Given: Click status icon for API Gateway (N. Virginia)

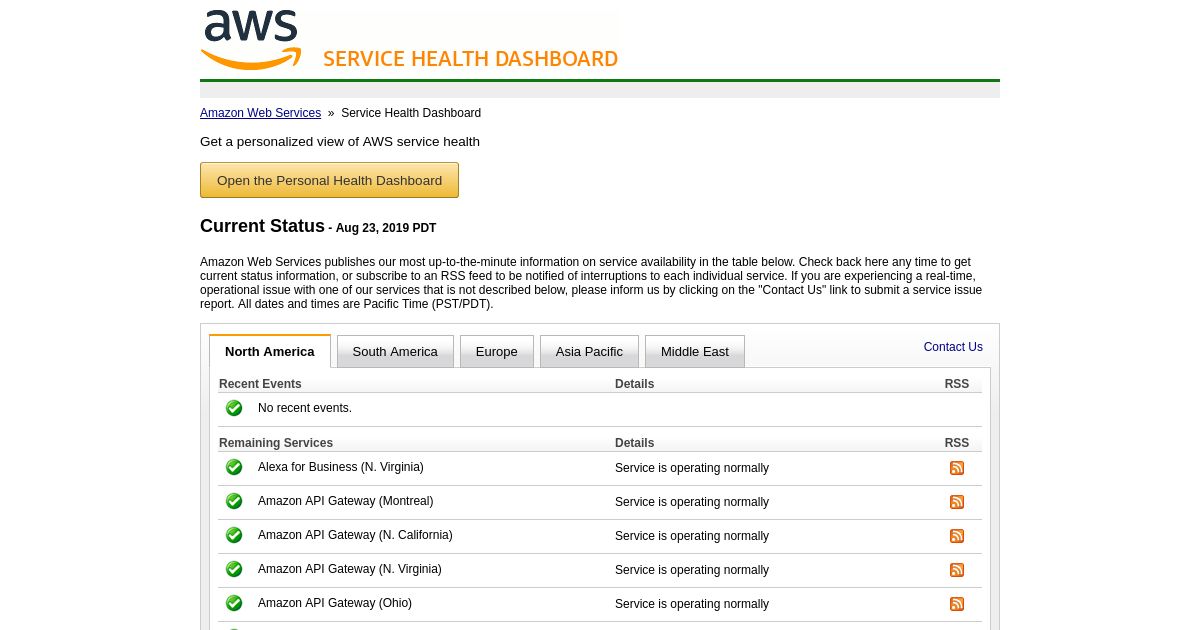Looking at the screenshot, I should (234, 569).
